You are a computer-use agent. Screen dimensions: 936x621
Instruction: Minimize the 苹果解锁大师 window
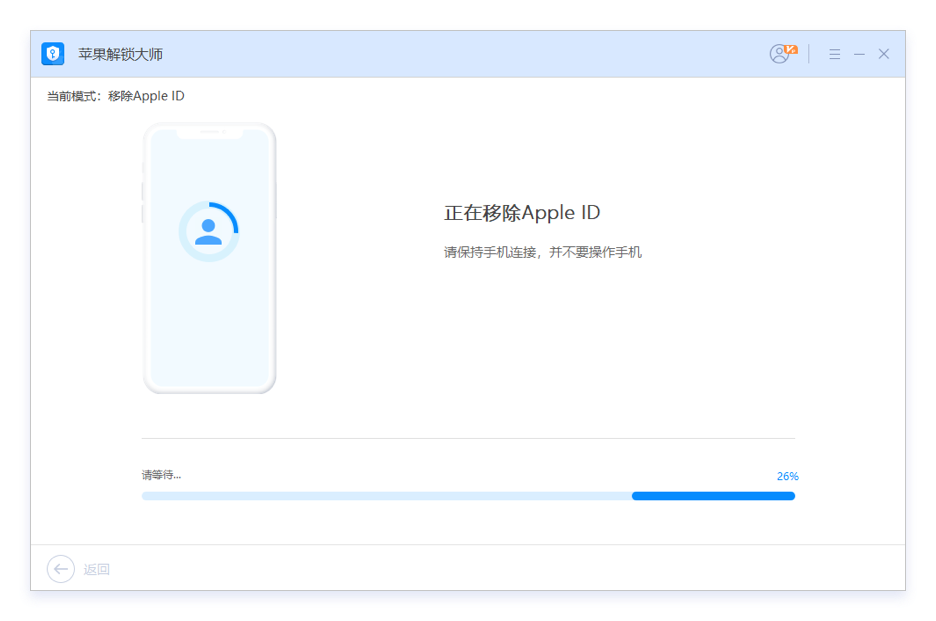tap(859, 54)
